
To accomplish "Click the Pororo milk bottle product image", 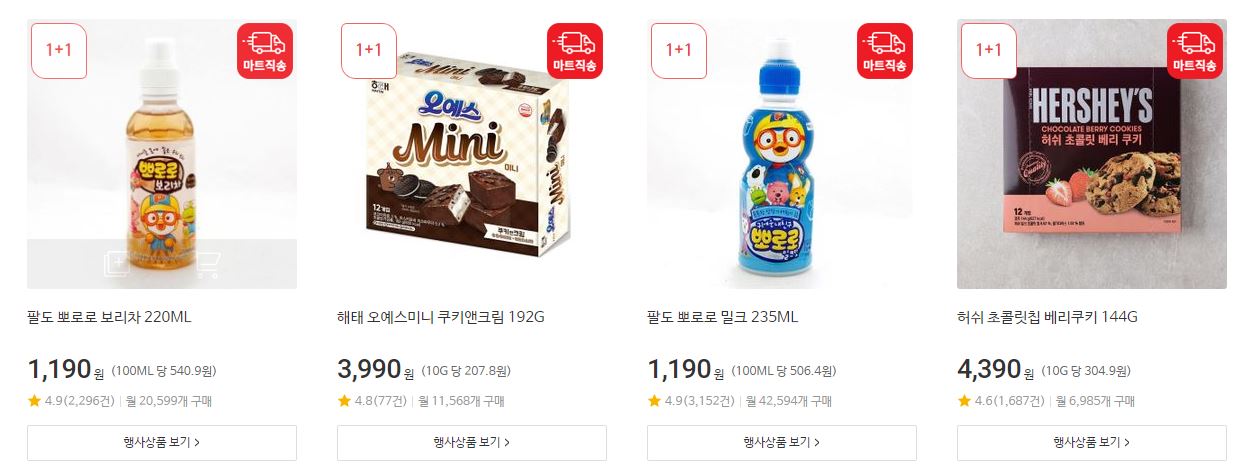I will click(x=782, y=154).
